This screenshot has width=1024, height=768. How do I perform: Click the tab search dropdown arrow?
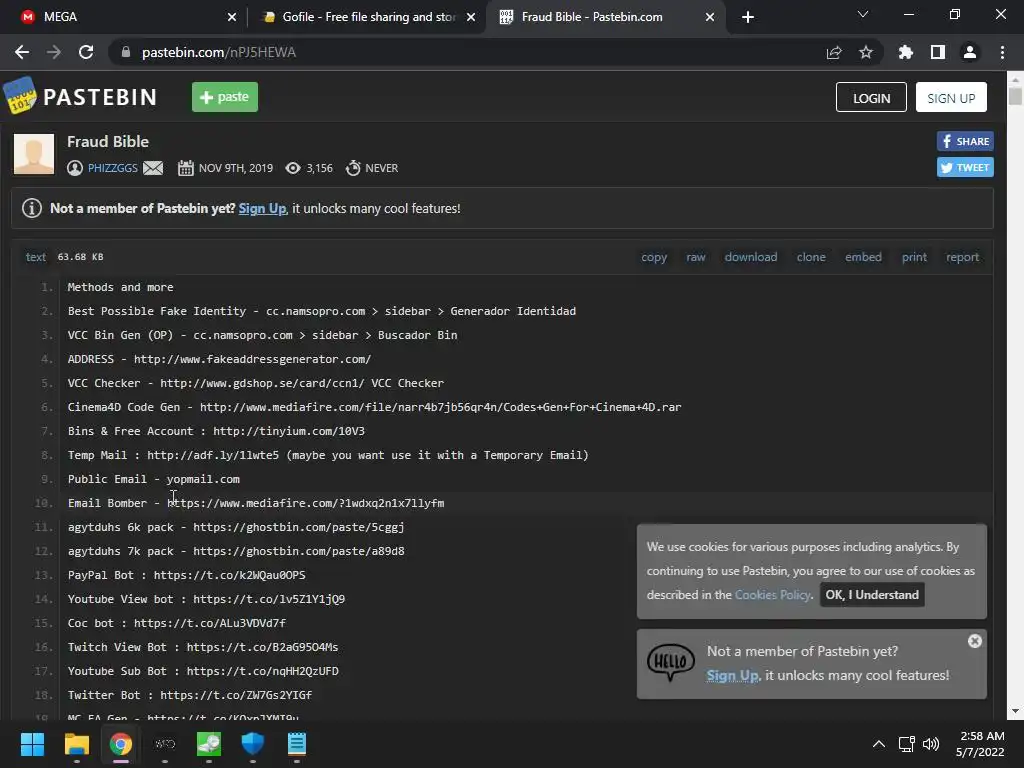coord(863,14)
